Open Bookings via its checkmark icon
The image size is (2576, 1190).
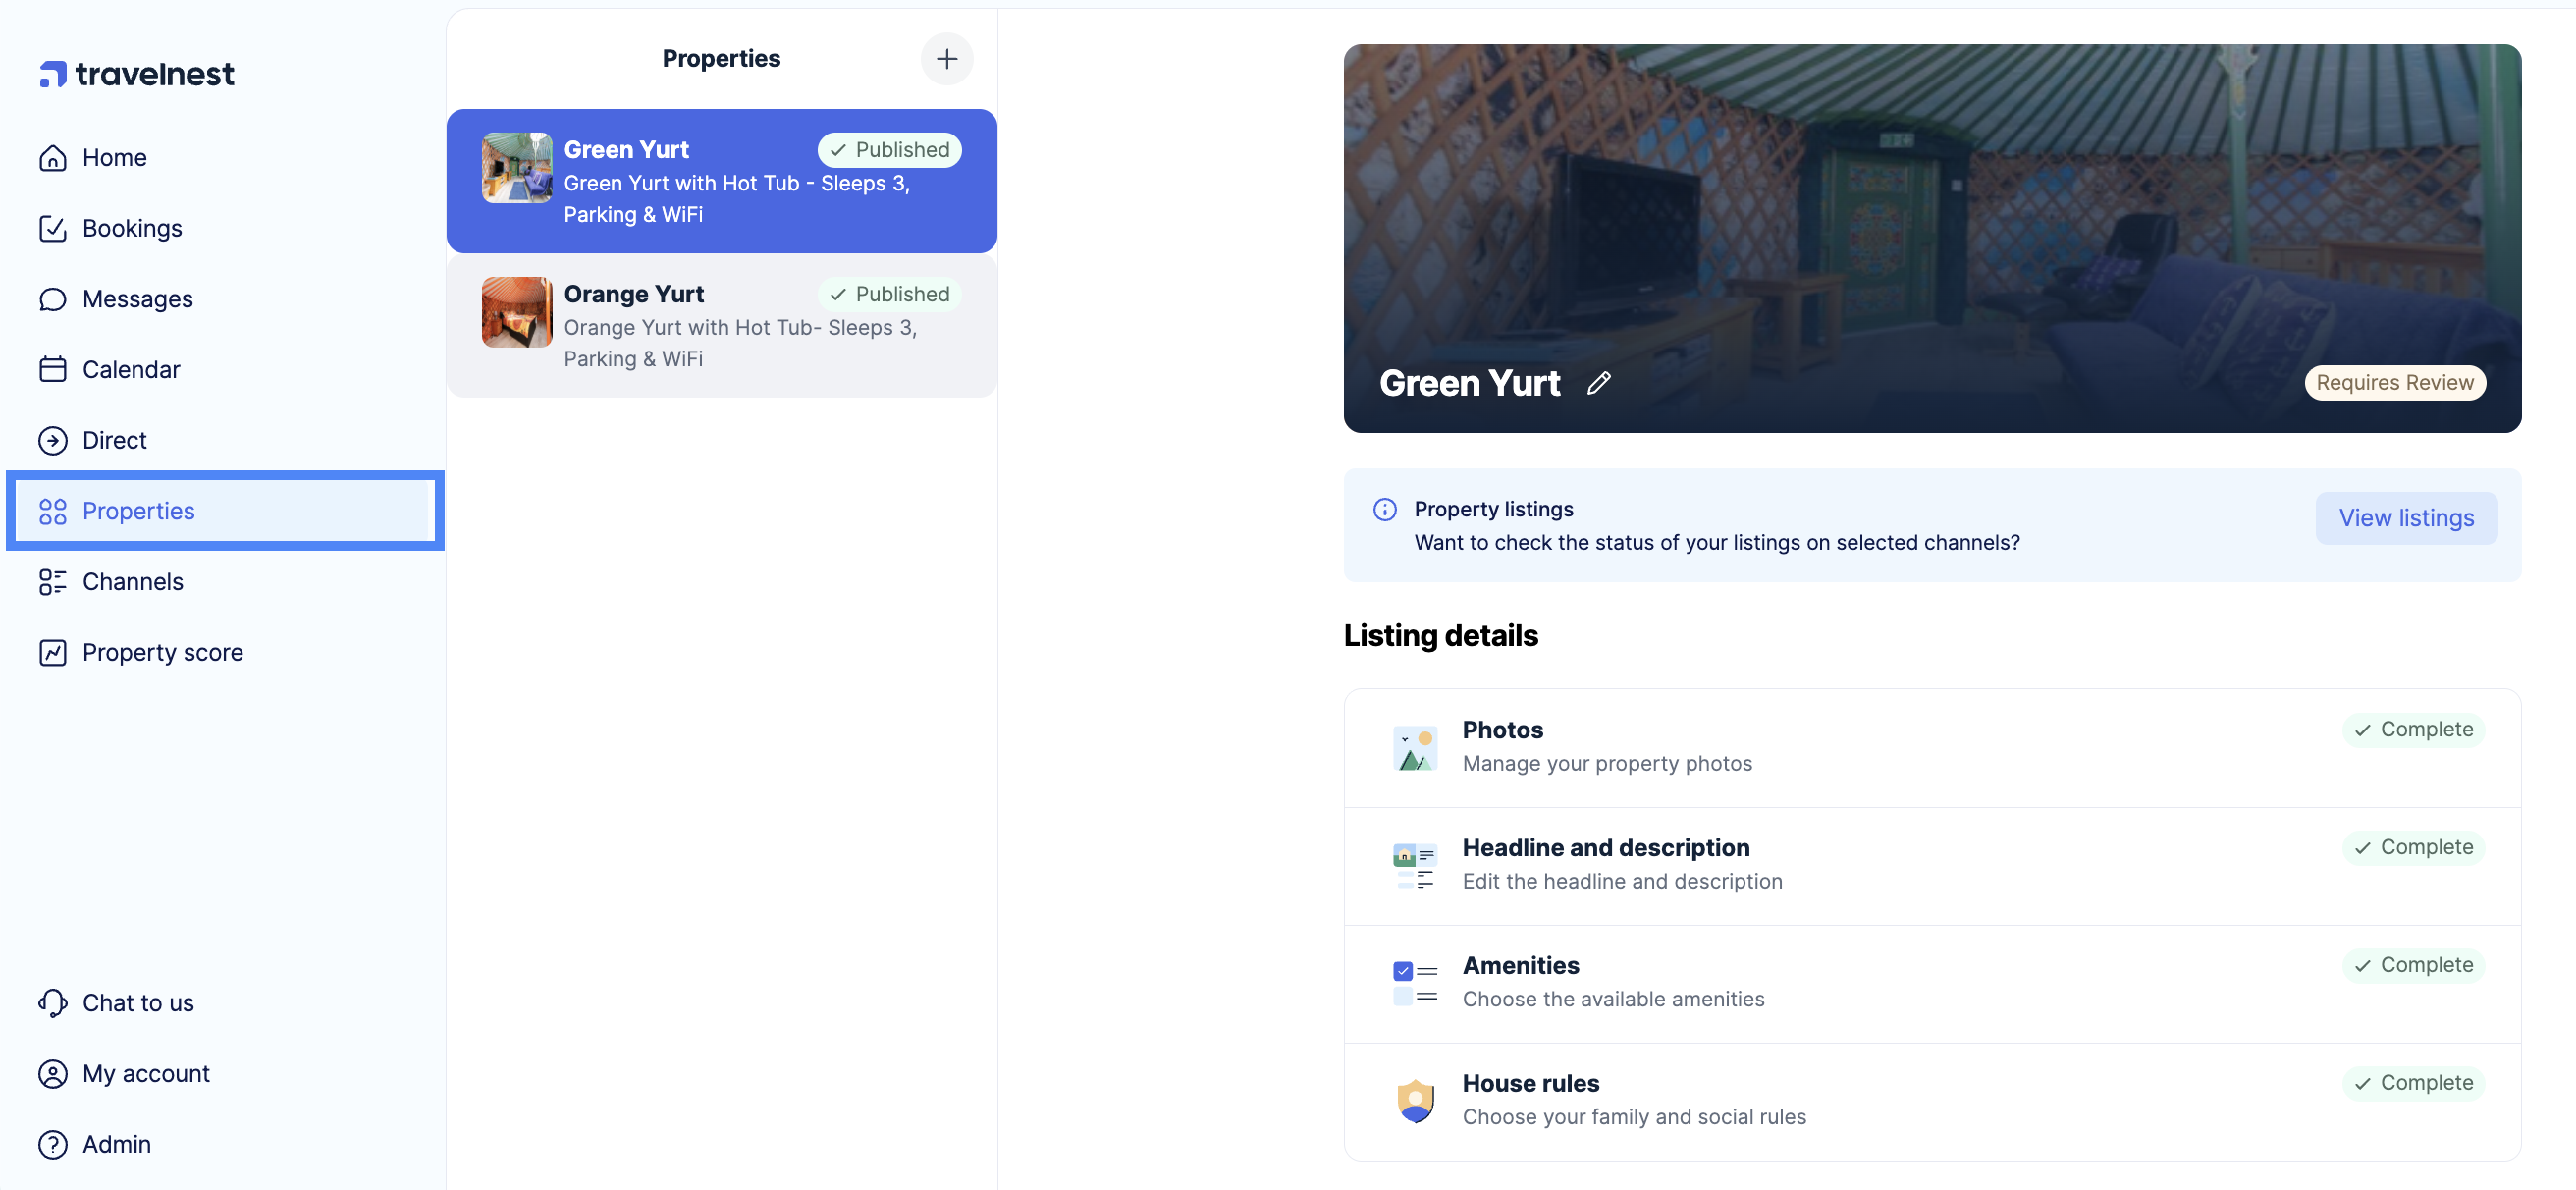click(52, 229)
